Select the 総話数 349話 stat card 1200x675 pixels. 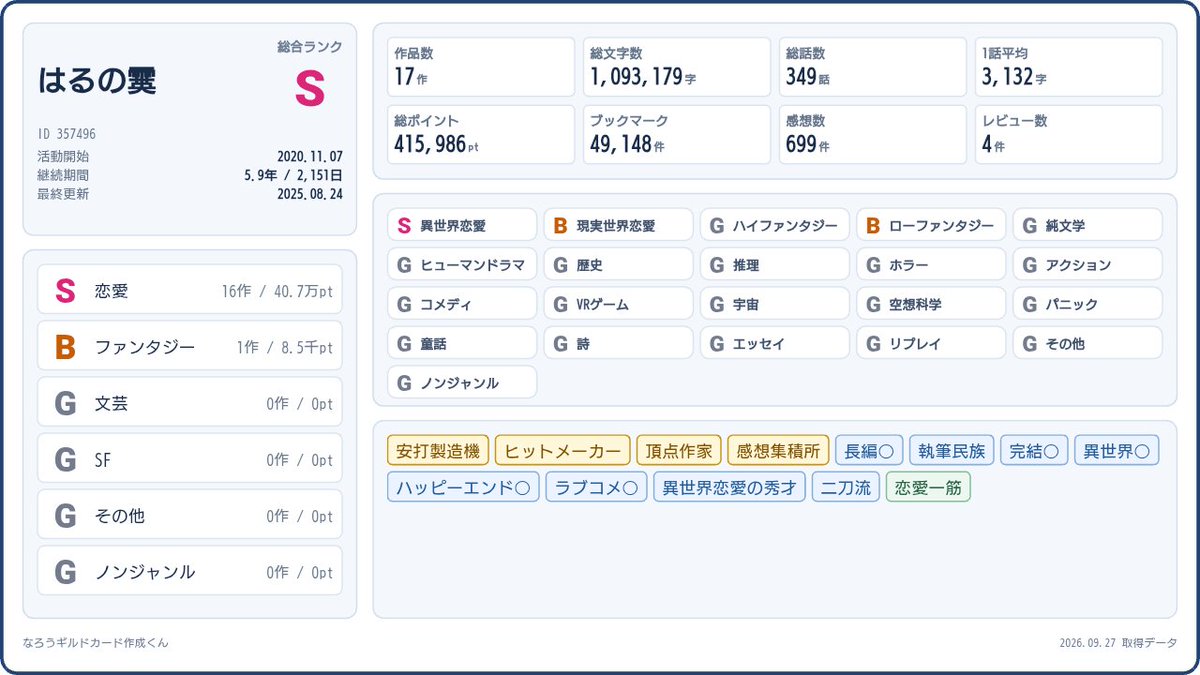(x=873, y=67)
